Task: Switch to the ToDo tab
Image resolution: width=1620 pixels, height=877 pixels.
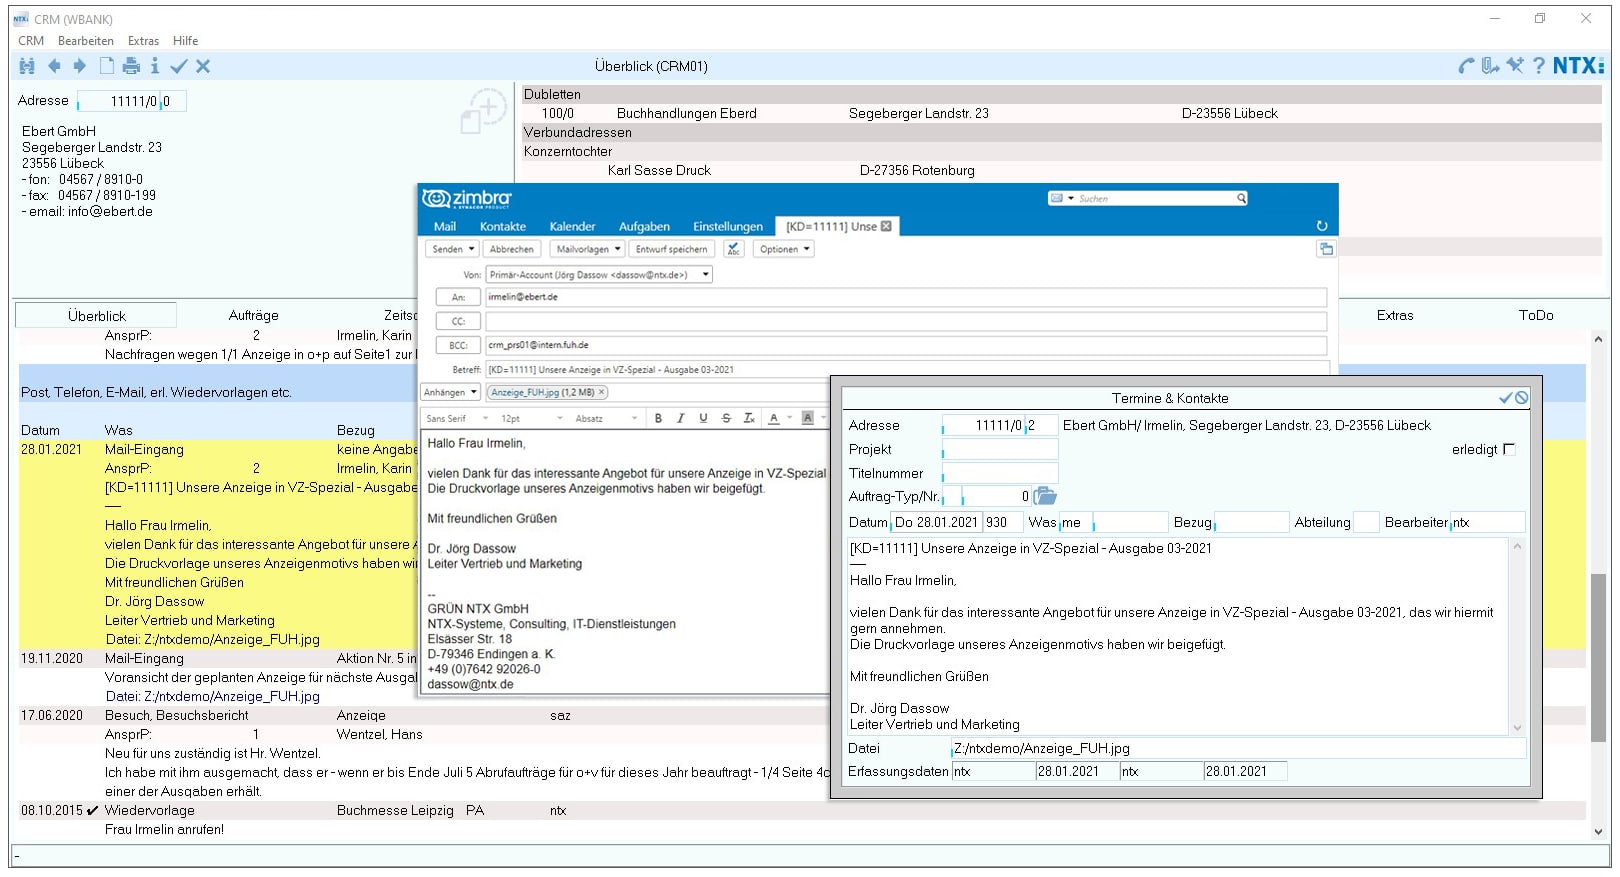Action: pyautogui.click(x=1536, y=315)
